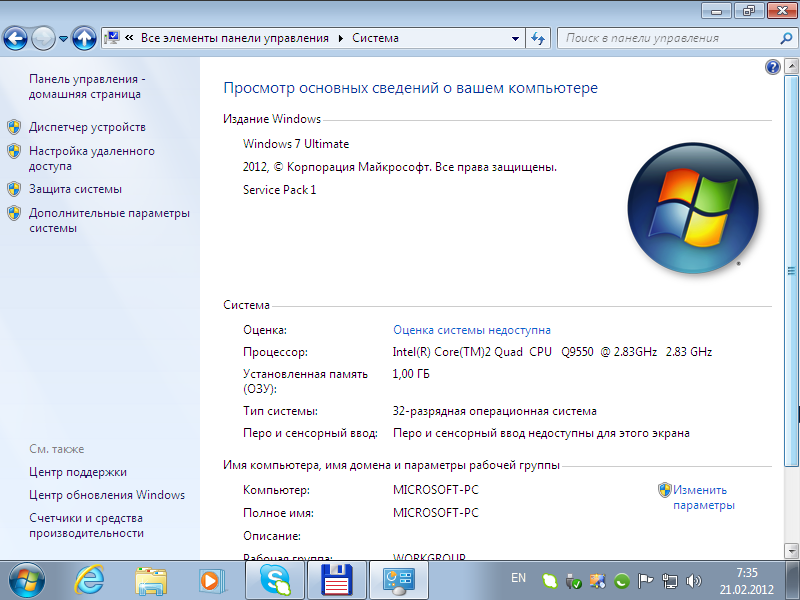Click the vertical scrollbar down arrow

(791, 551)
